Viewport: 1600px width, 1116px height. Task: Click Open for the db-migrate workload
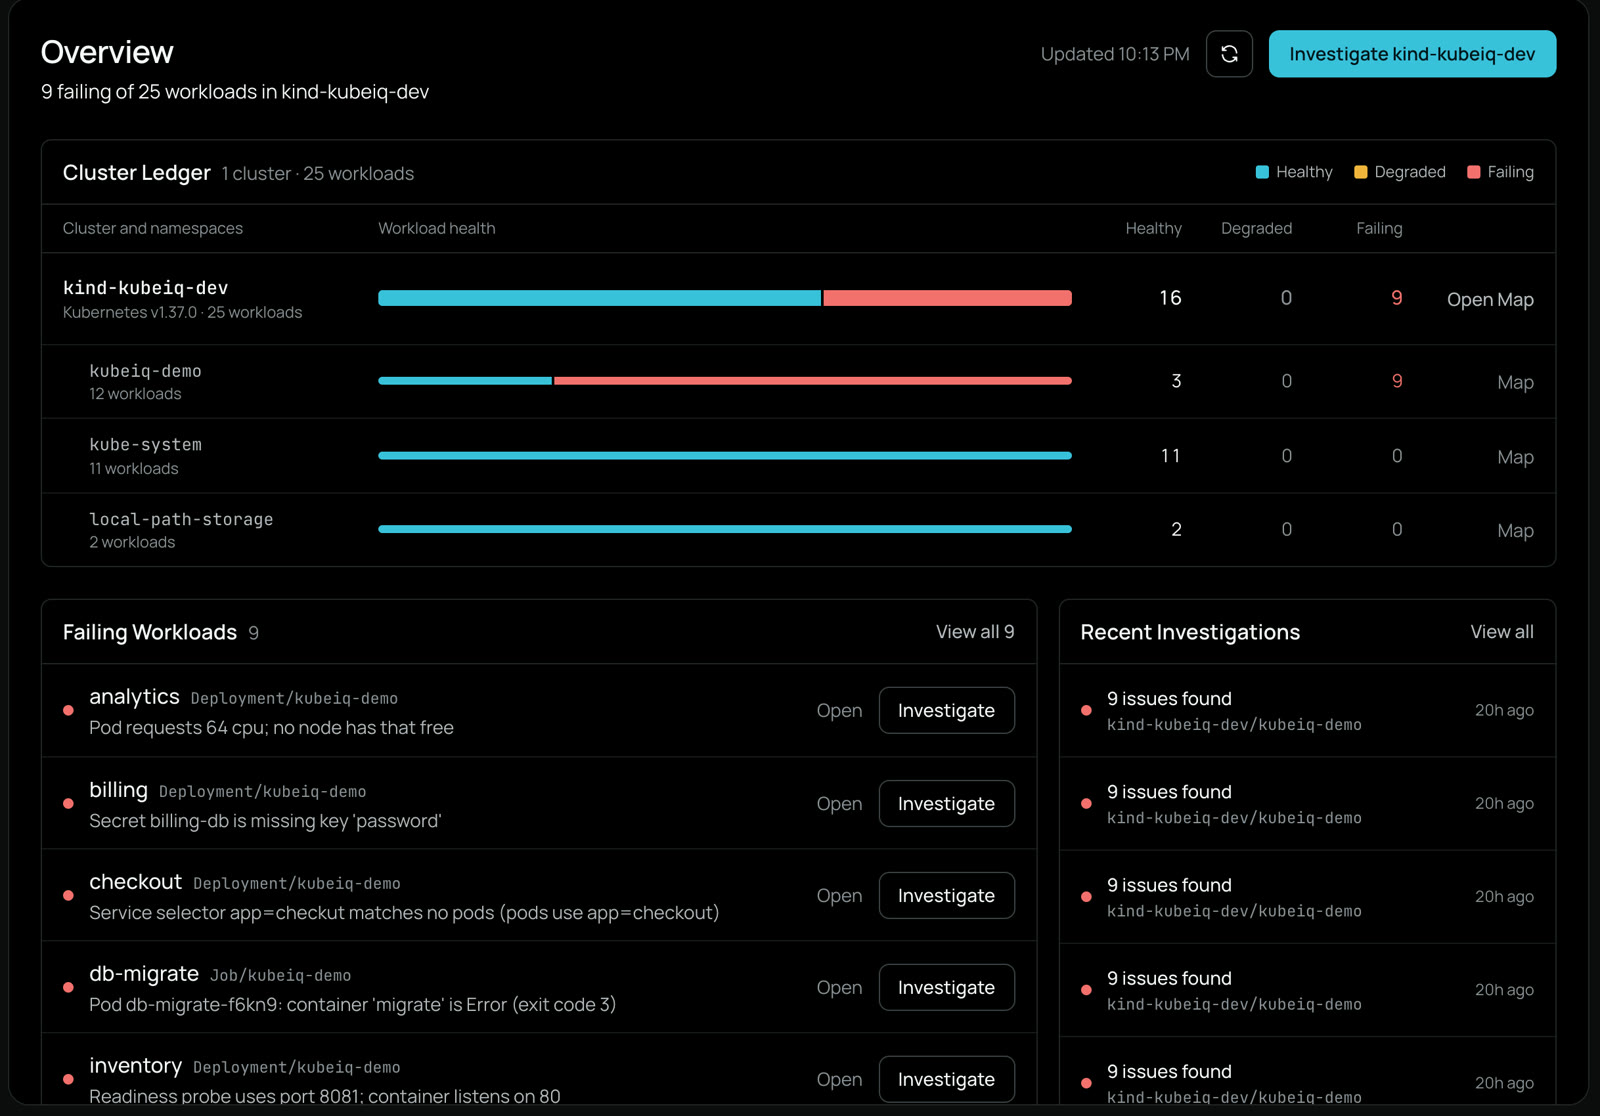coord(839,987)
